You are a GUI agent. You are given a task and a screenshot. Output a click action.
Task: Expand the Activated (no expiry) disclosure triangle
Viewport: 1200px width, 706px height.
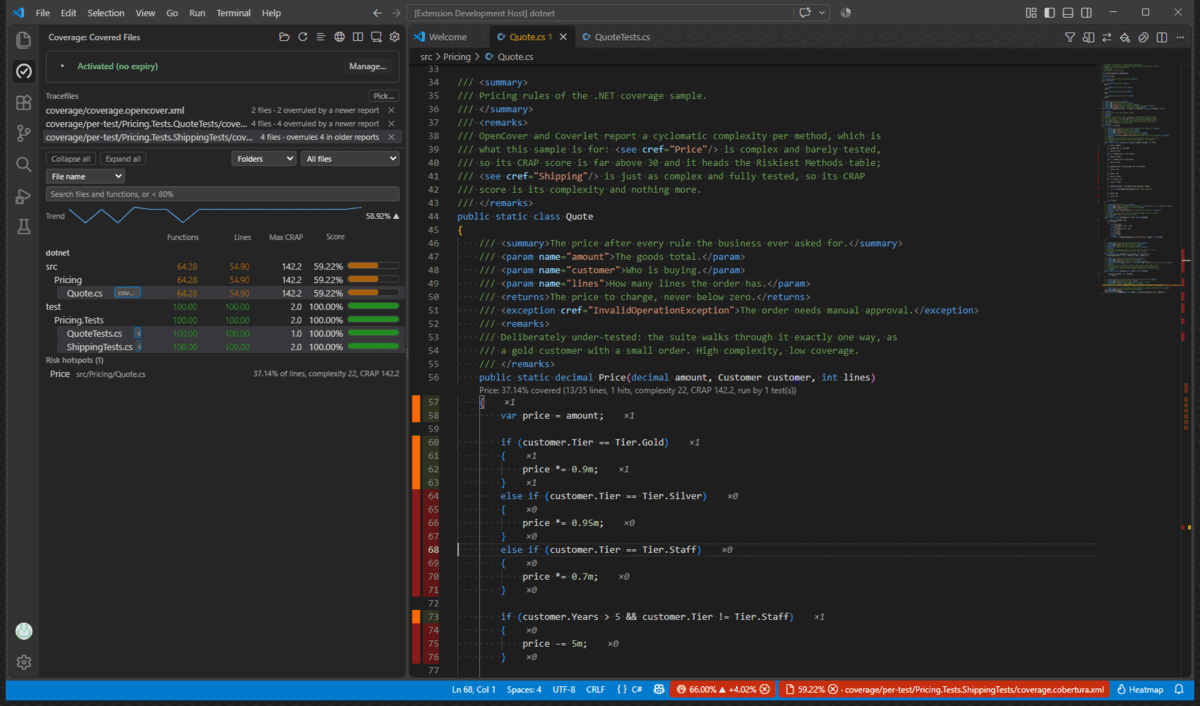[62, 66]
